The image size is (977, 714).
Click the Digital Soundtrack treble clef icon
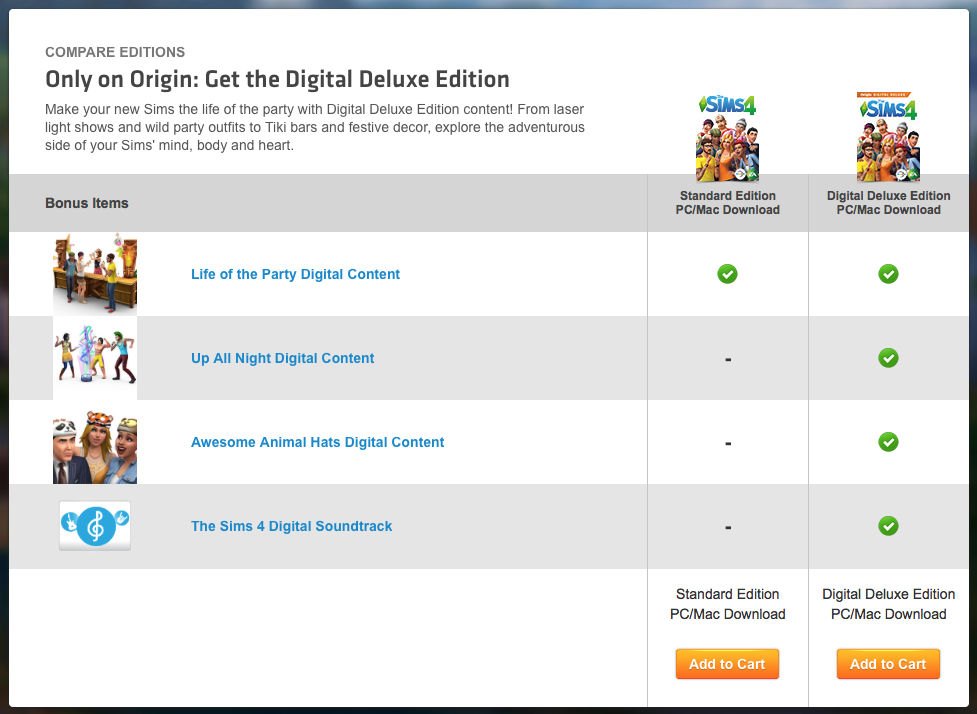pos(95,526)
